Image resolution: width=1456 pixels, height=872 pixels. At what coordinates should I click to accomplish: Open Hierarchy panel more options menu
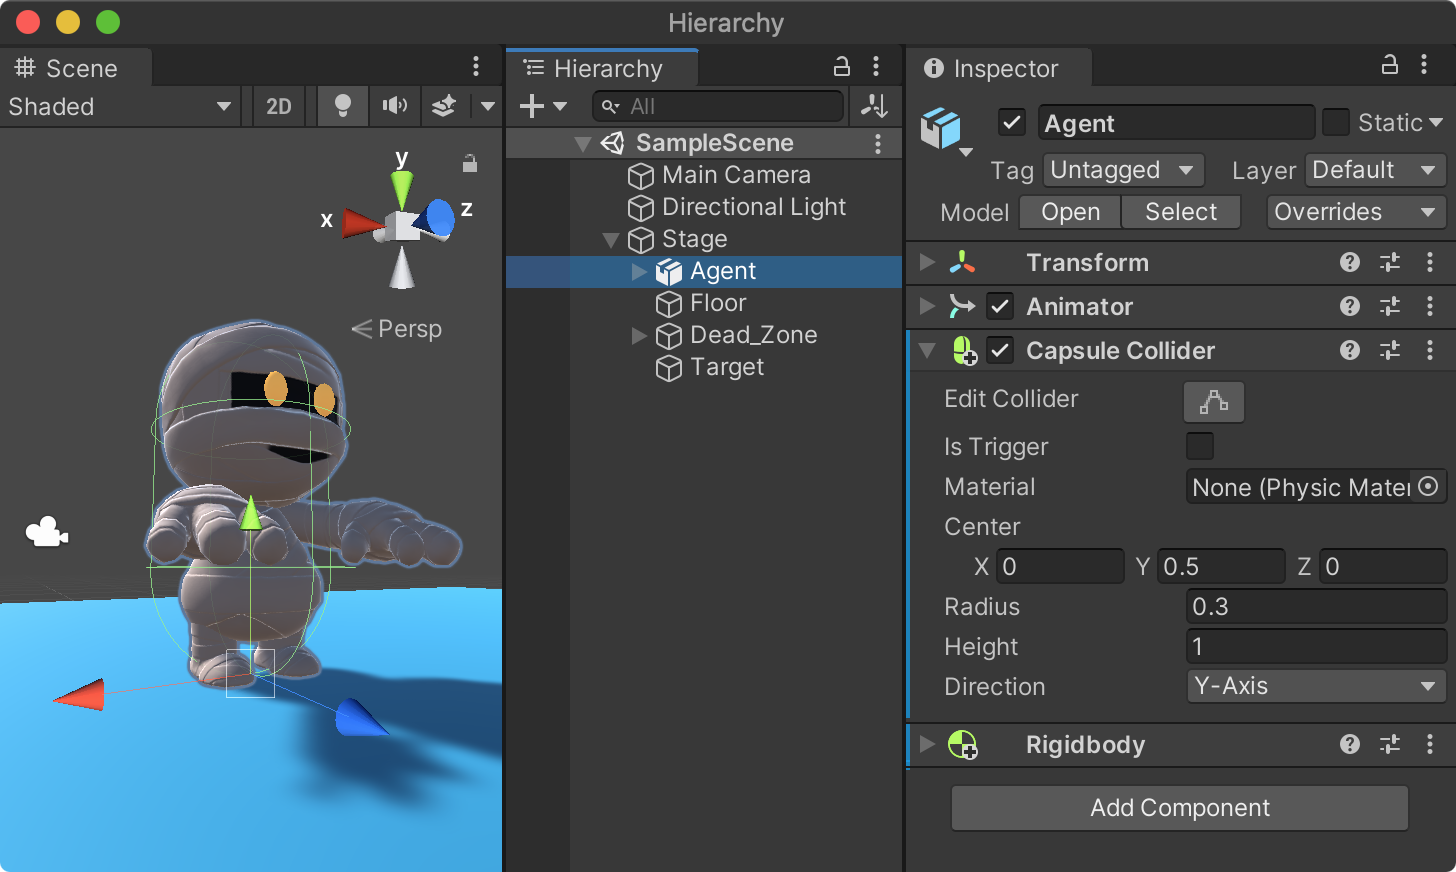(876, 67)
